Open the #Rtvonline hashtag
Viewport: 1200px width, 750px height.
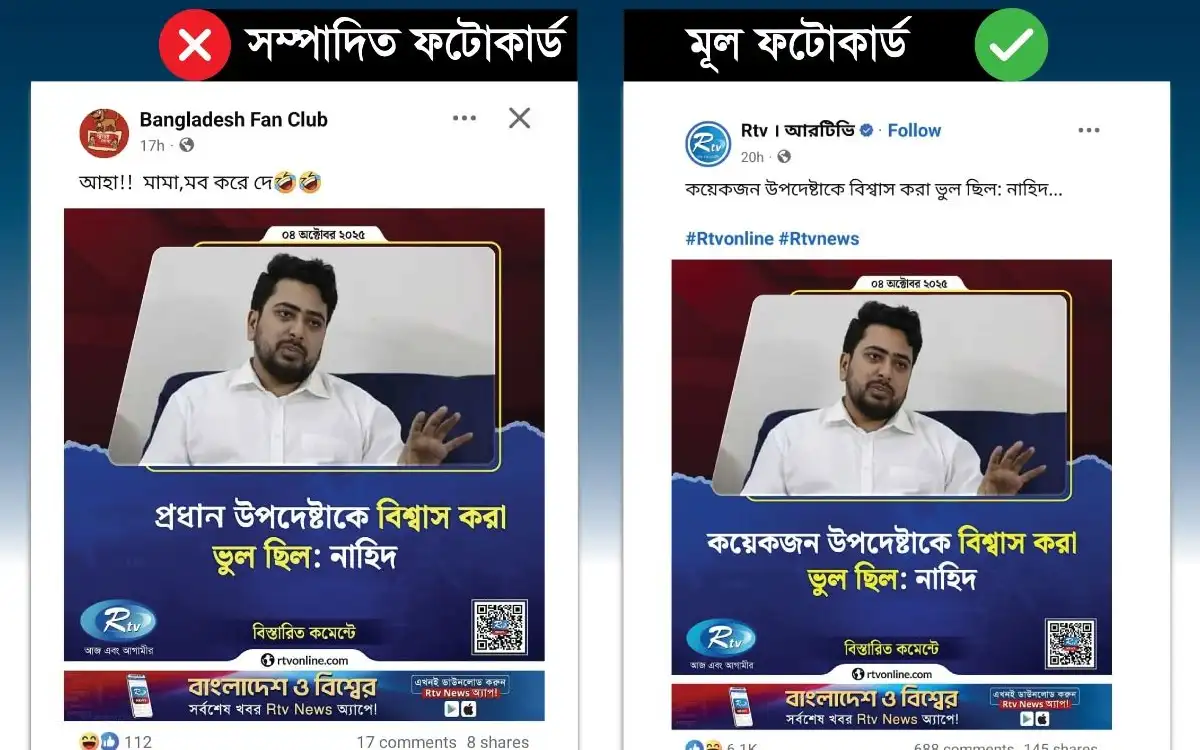pyautogui.click(x=729, y=238)
